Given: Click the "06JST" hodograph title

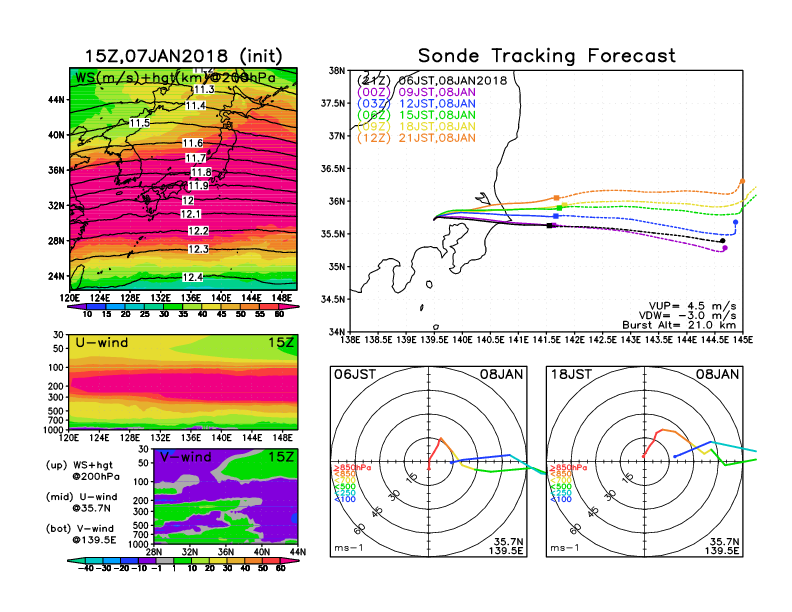Looking at the screenshot, I should pyautogui.click(x=355, y=374).
